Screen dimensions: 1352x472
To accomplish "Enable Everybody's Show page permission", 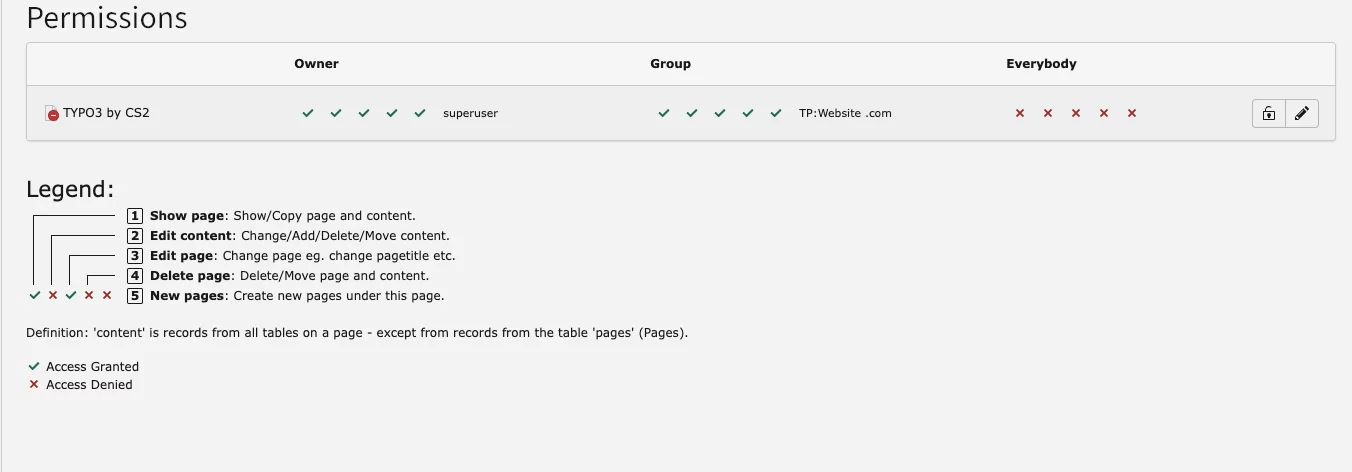I will [1020, 114].
